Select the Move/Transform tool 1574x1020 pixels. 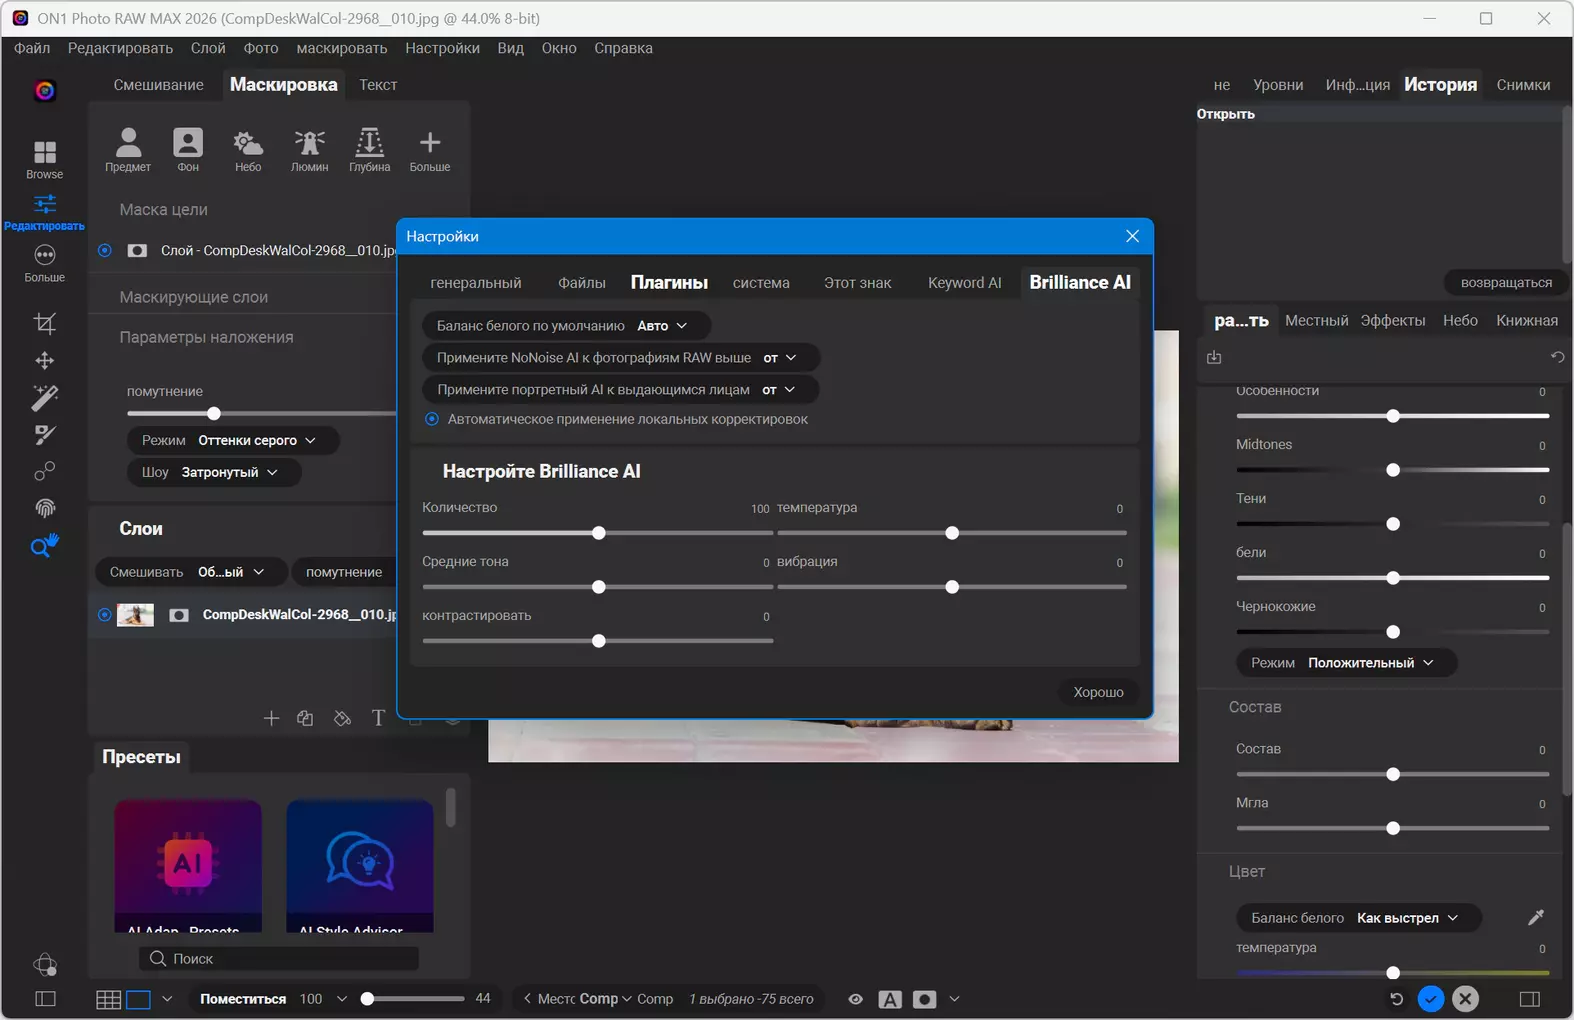tap(44, 360)
